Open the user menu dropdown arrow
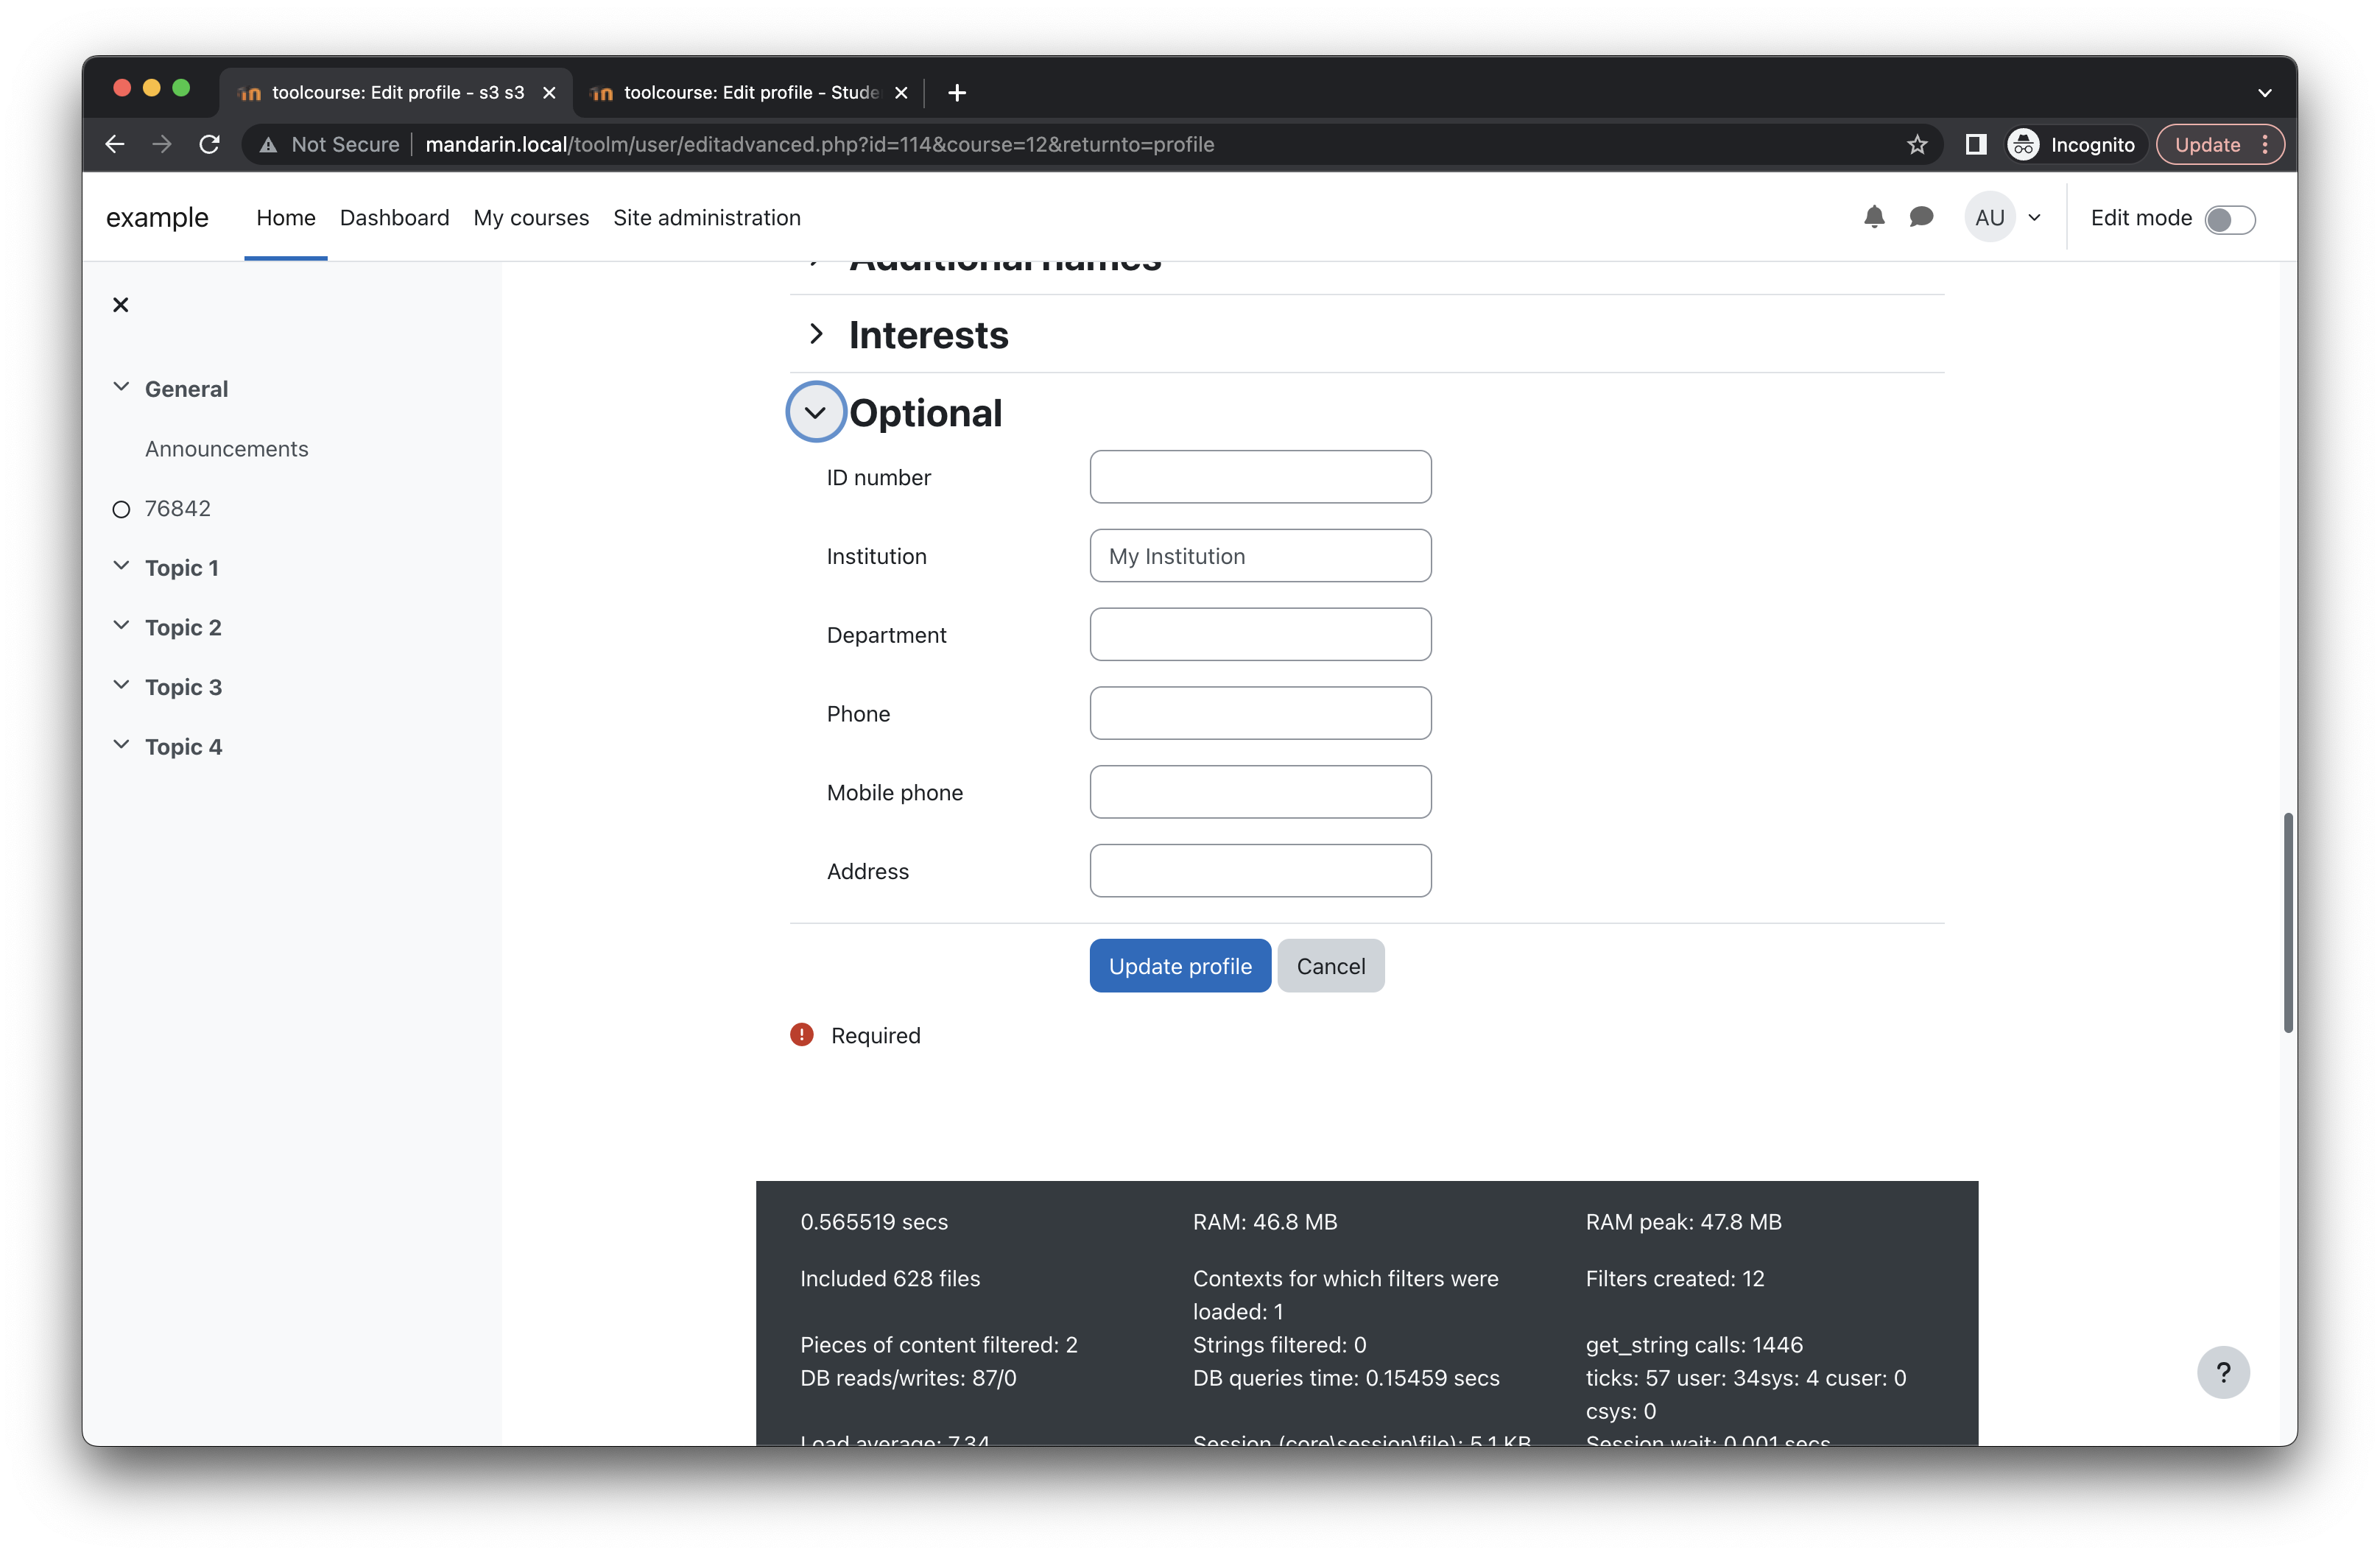Image resolution: width=2380 pixels, height=1555 pixels. tap(2034, 218)
